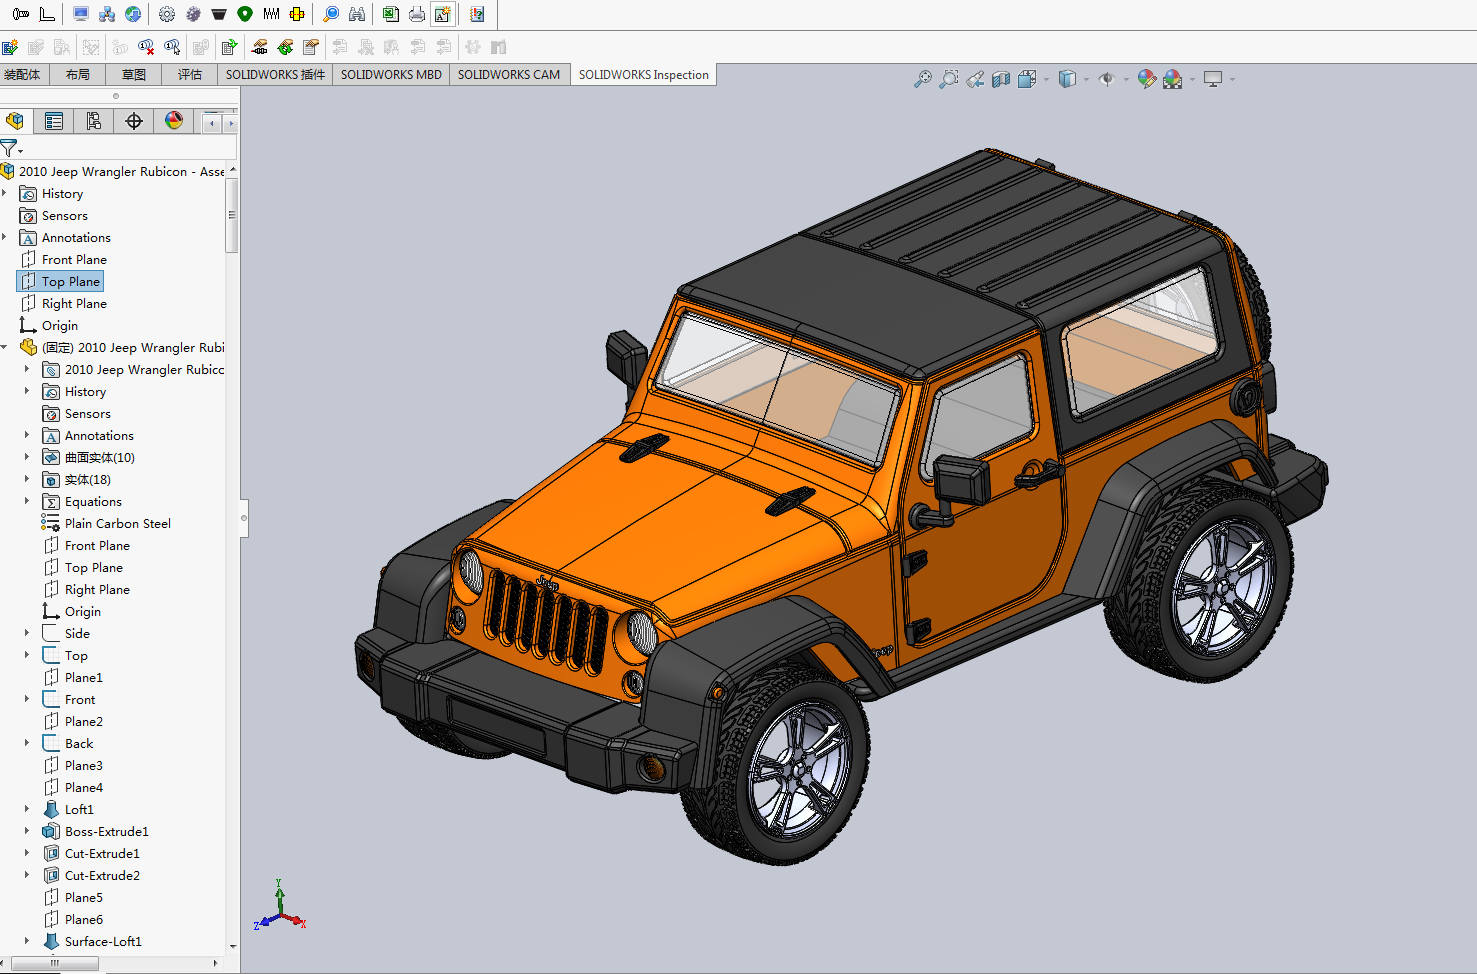Switch to the SOLIDWORKS CAM tab

pos(508,75)
